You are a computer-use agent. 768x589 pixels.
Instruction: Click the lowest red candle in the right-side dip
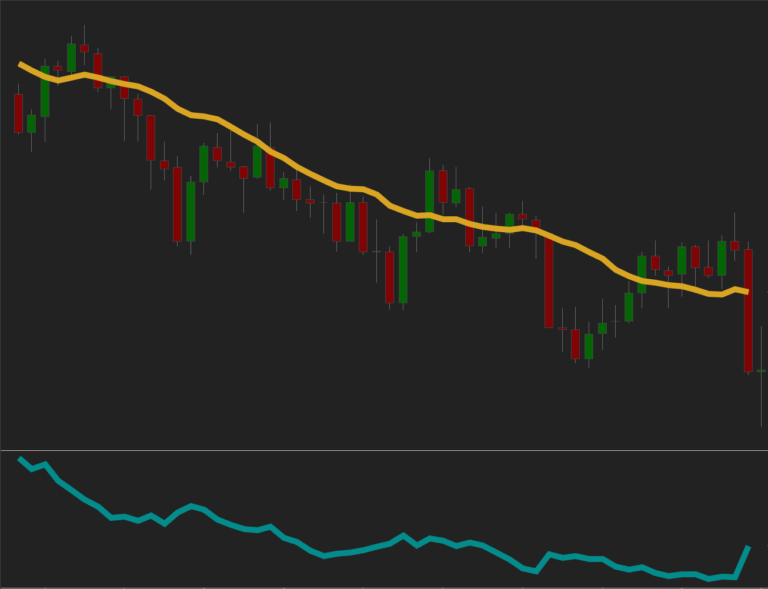click(x=575, y=344)
